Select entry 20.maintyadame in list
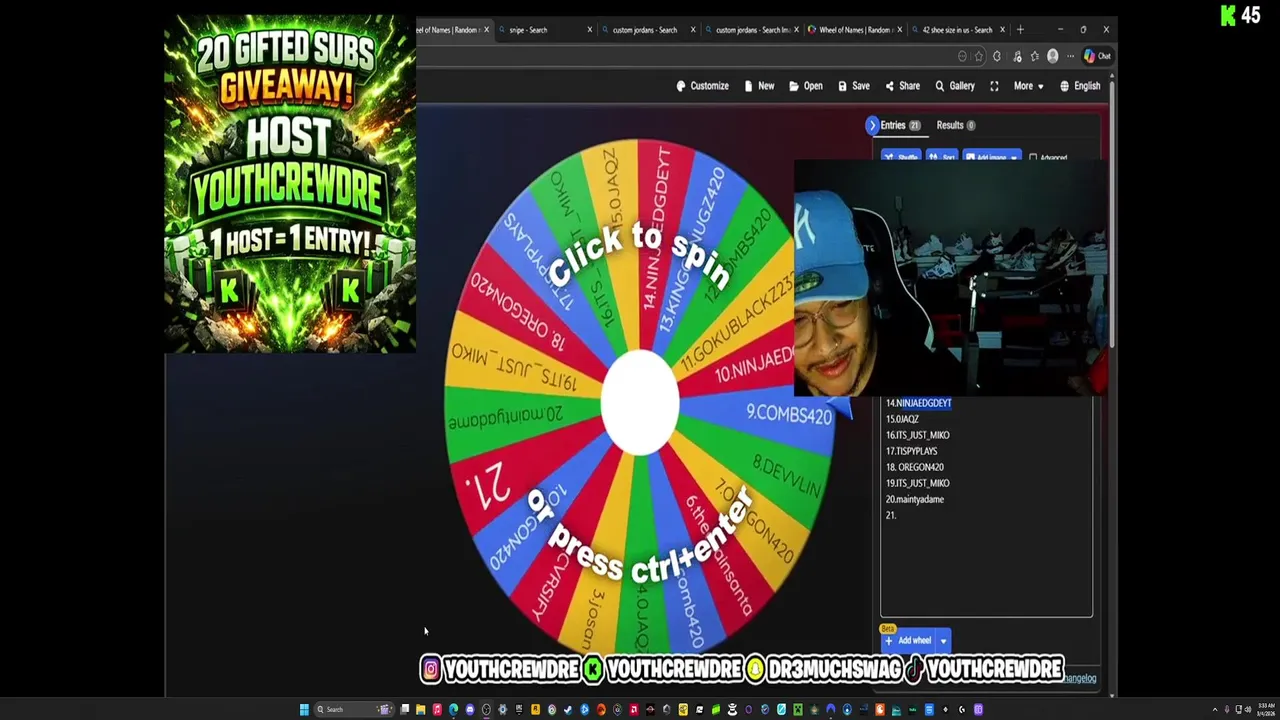1280x720 pixels. pos(915,499)
